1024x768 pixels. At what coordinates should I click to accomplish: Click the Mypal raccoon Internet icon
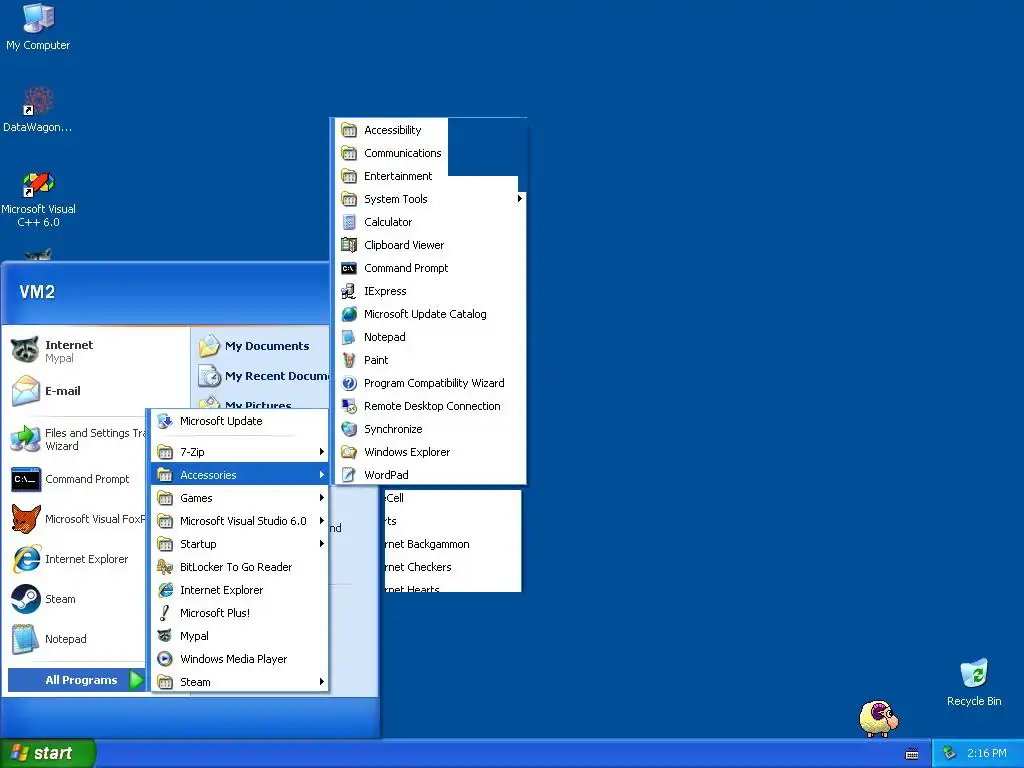[x=25, y=351]
